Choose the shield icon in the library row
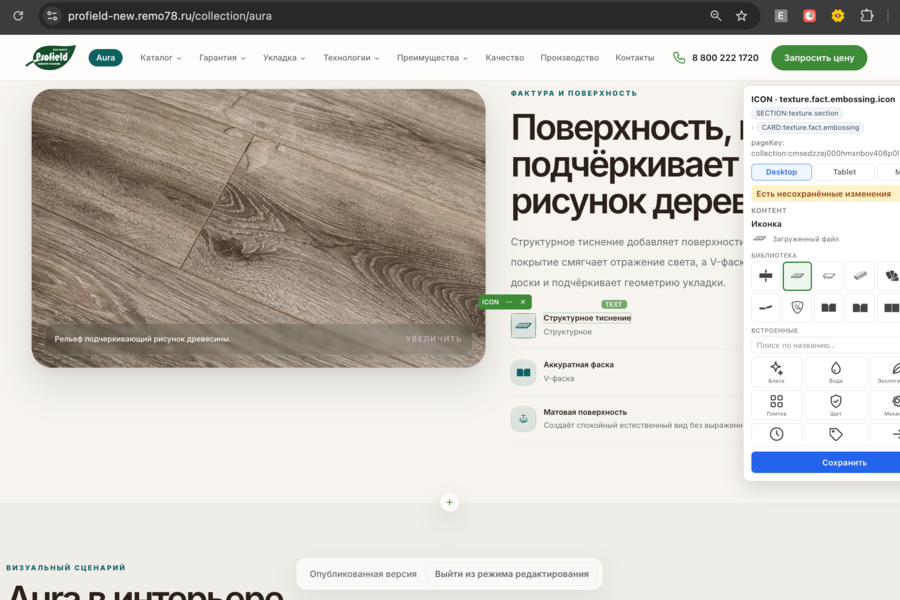This screenshot has width=900, height=600. (797, 308)
